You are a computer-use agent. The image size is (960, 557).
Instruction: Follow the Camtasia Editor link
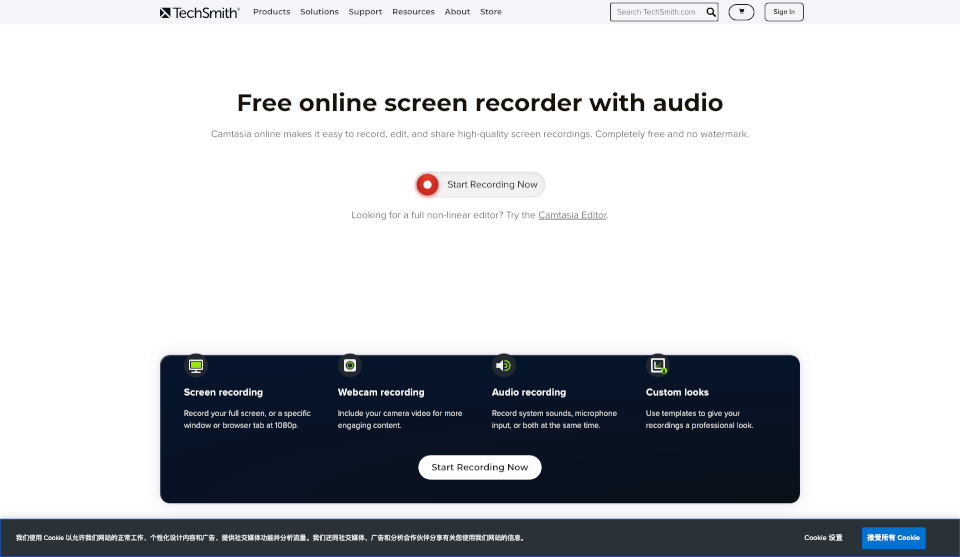pyautogui.click(x=572, y=215)
